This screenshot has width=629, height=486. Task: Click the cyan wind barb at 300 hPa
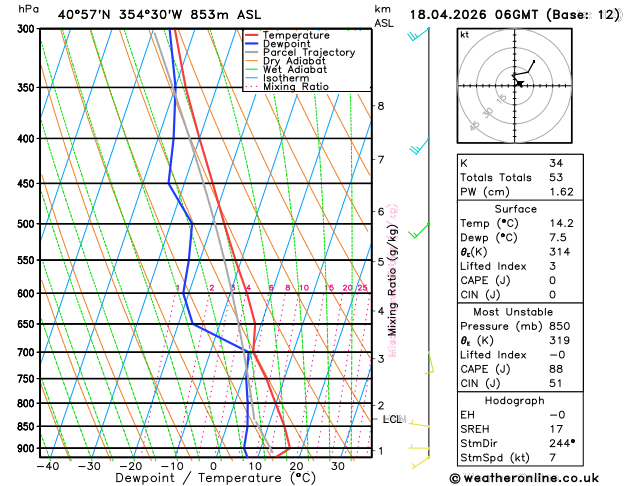click(419, 34)
